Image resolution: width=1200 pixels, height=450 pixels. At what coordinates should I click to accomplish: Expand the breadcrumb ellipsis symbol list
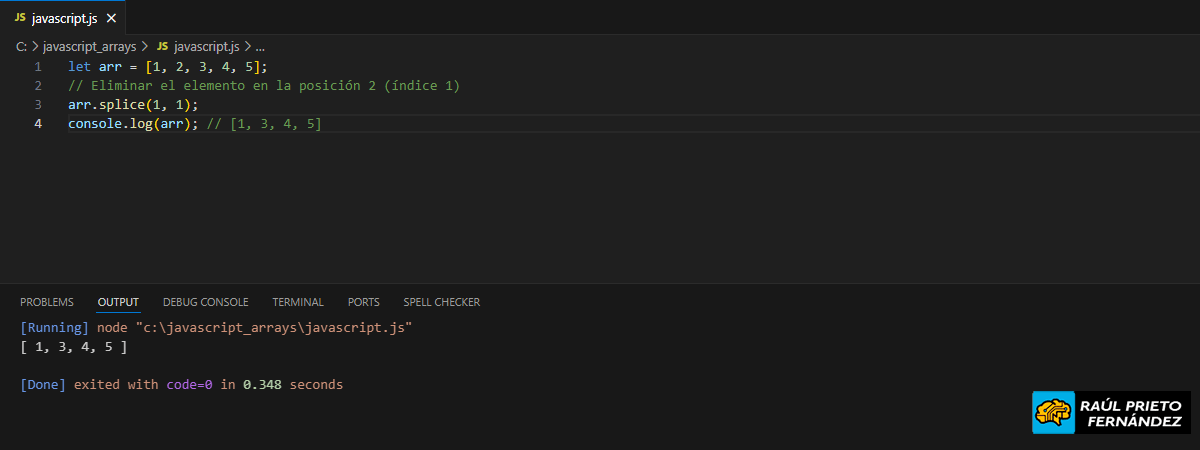[x=260, y=46]
